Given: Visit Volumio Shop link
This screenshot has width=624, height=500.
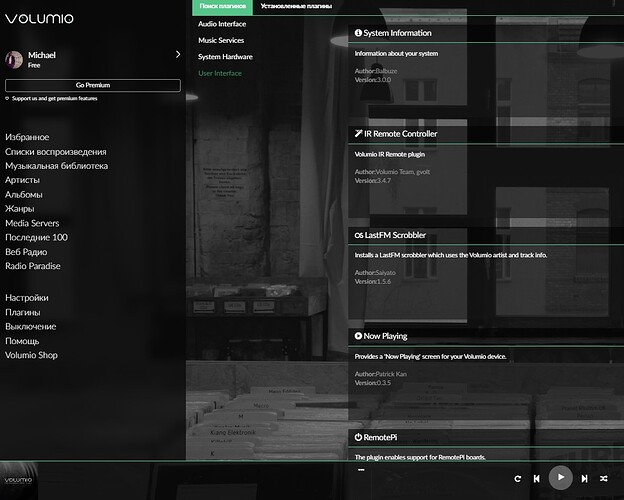Looking at the screenshot, I should (x=31, y=355).
